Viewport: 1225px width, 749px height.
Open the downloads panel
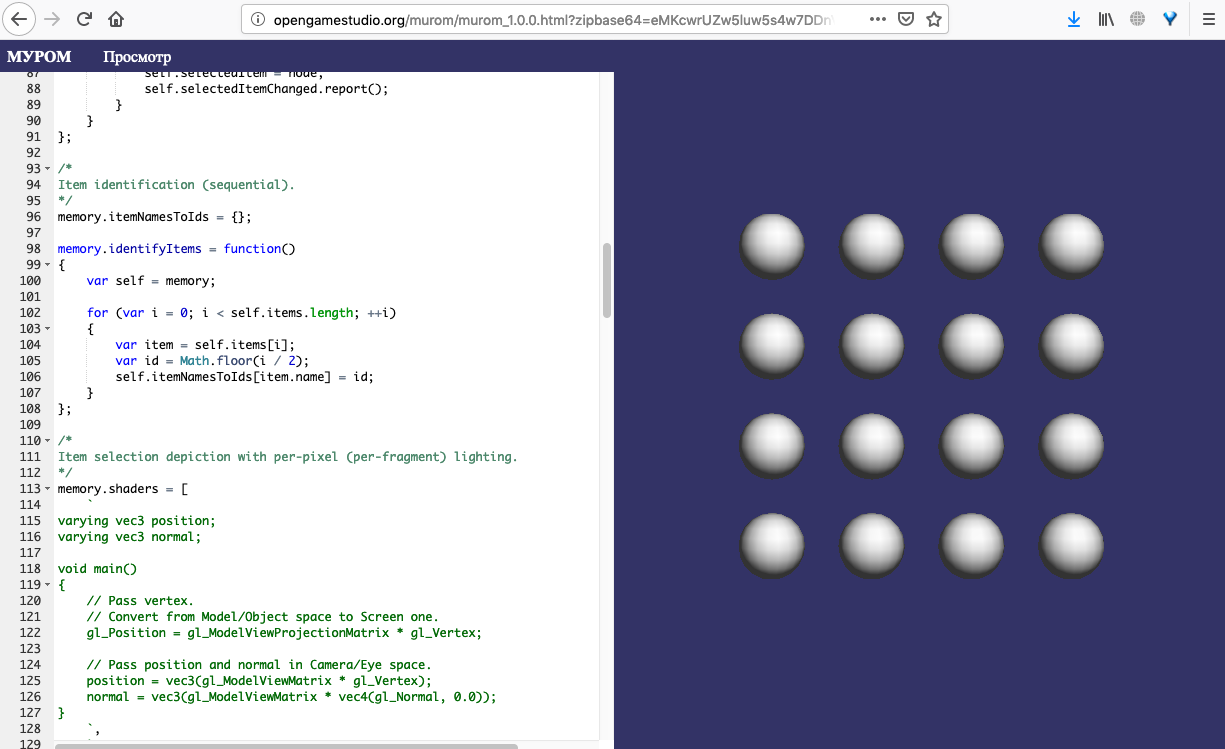coord(1074,19)
